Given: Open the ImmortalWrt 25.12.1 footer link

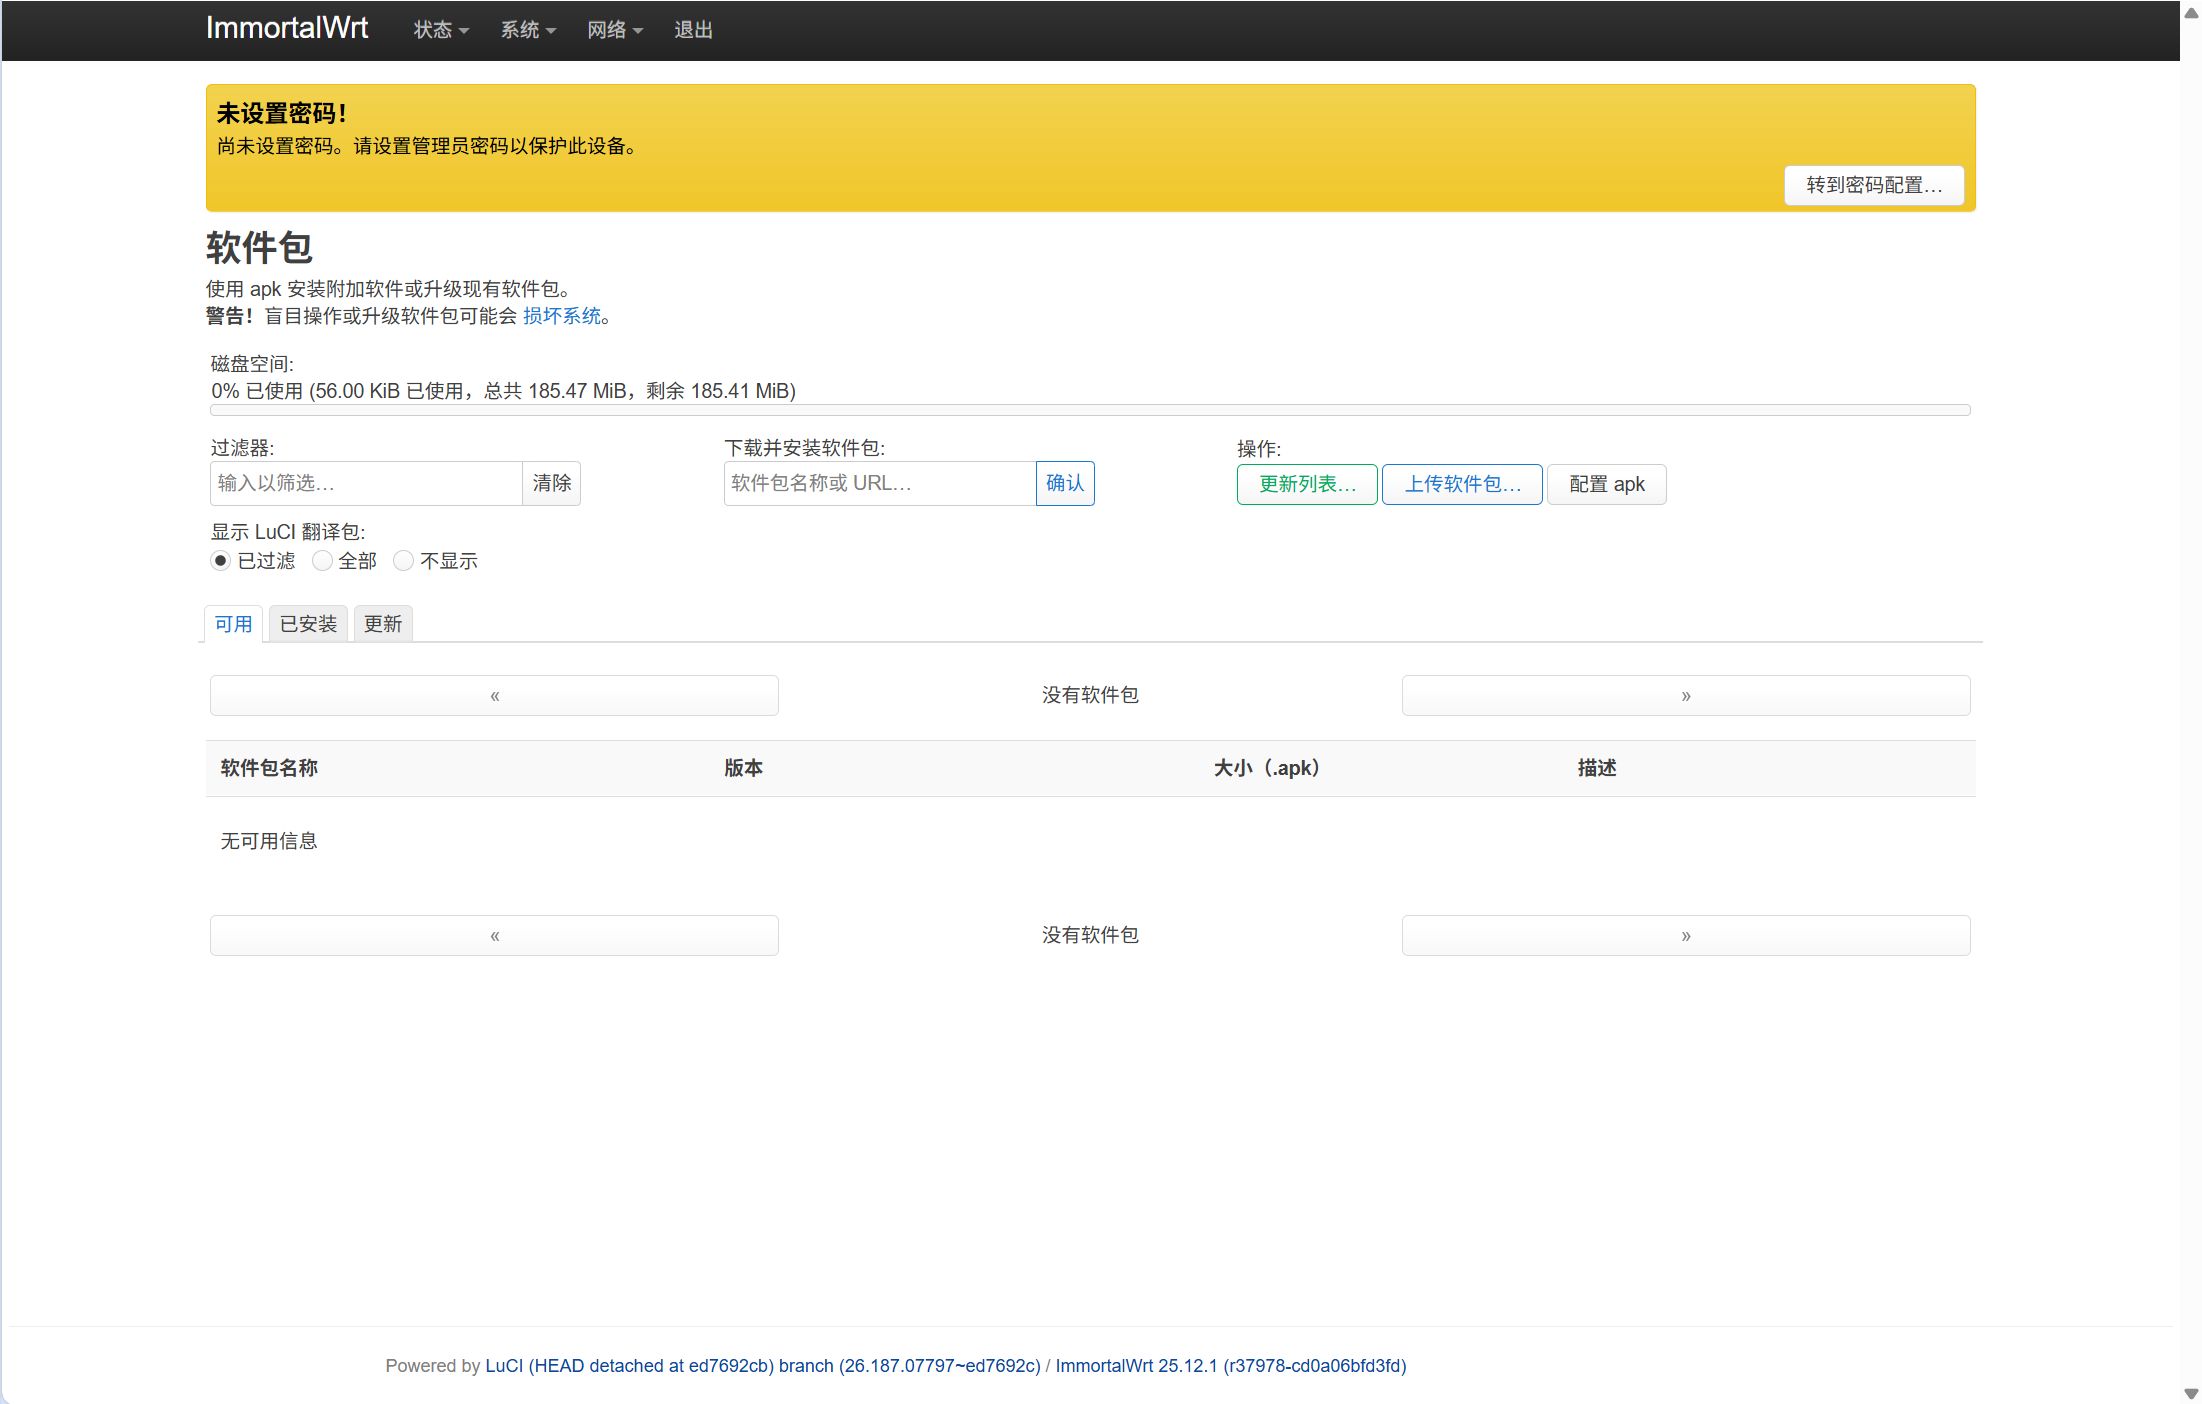Looking at the screenshot, I should pos(1231,1366).
